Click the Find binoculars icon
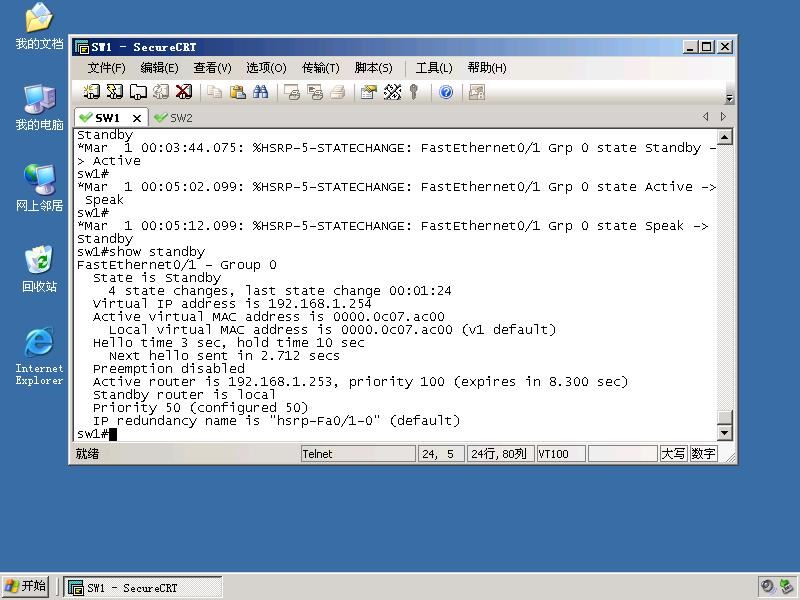 tap(261, 92)
